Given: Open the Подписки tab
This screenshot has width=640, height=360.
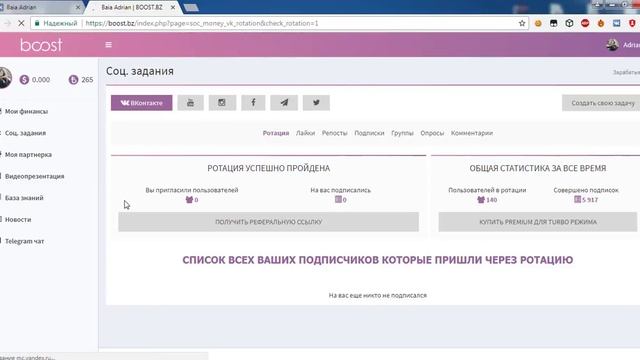Looking at the screenshot, I should point(369,133).
